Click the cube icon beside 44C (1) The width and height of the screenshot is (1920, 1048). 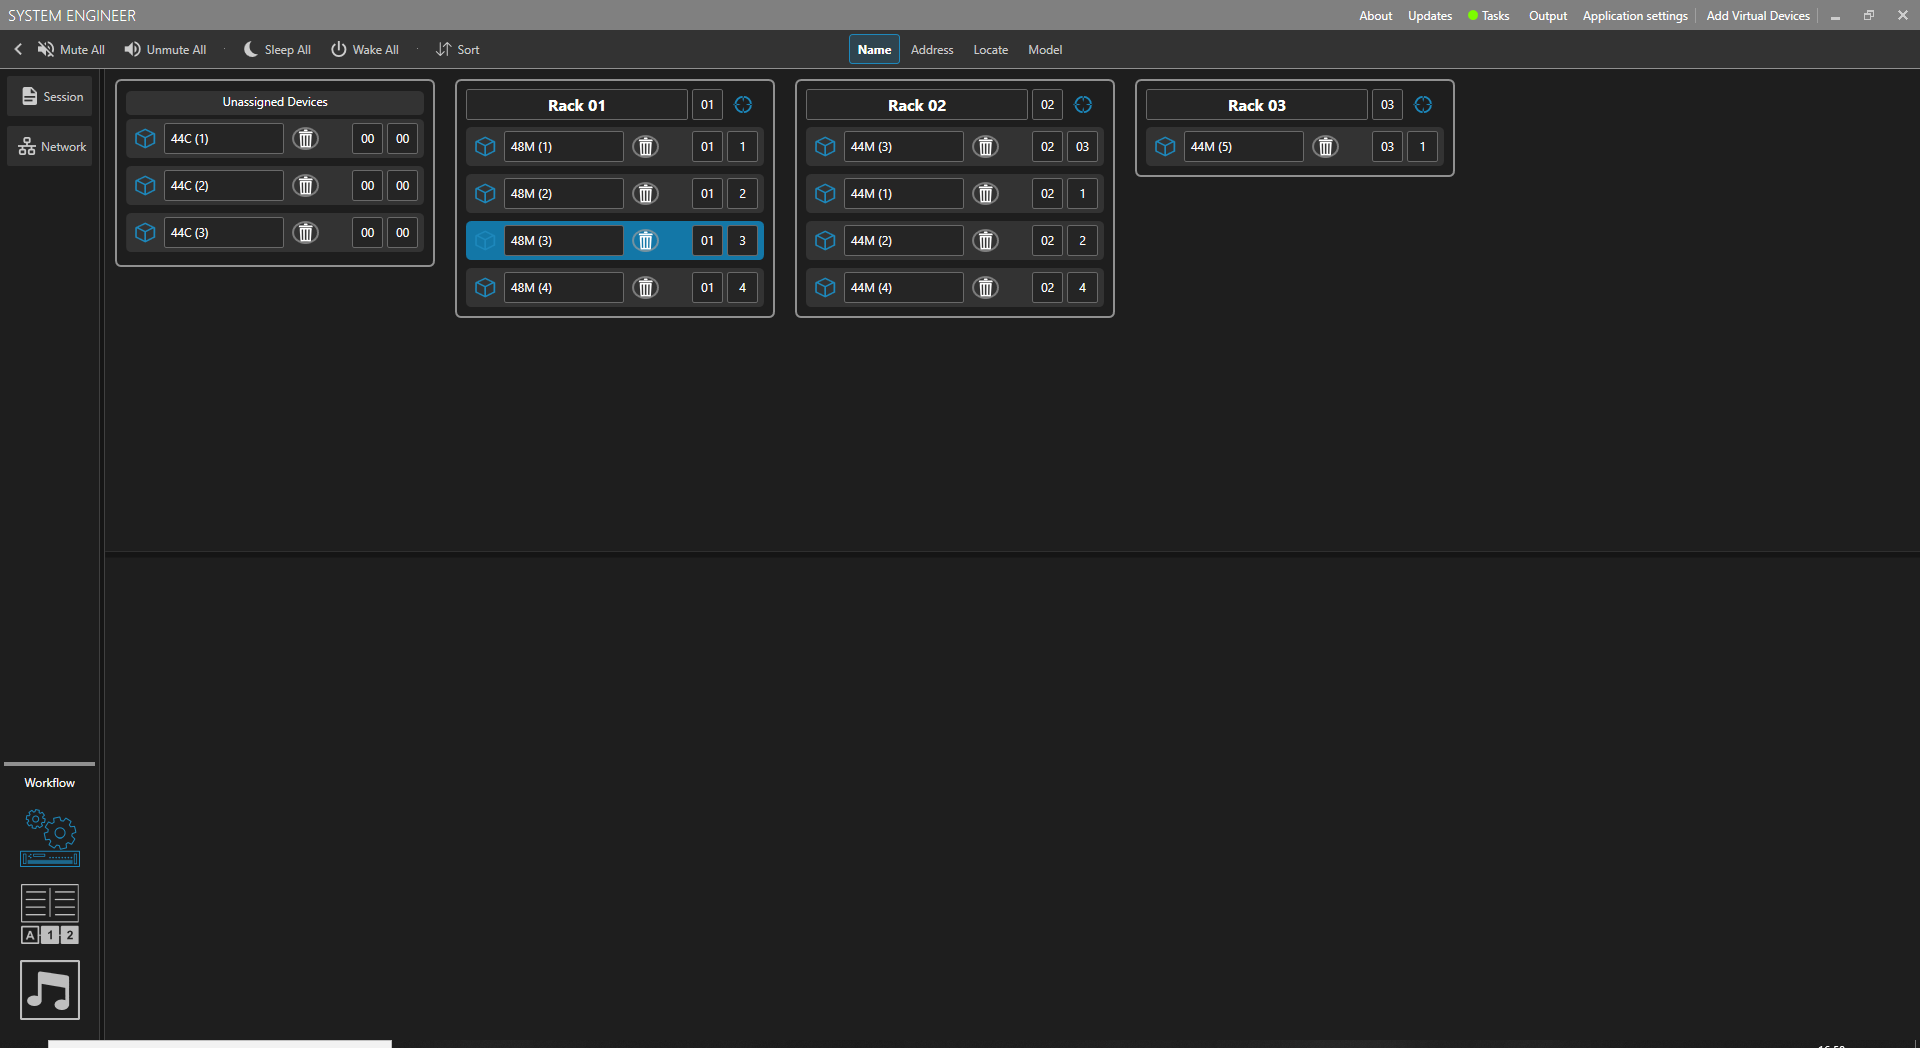click(145, 139)
